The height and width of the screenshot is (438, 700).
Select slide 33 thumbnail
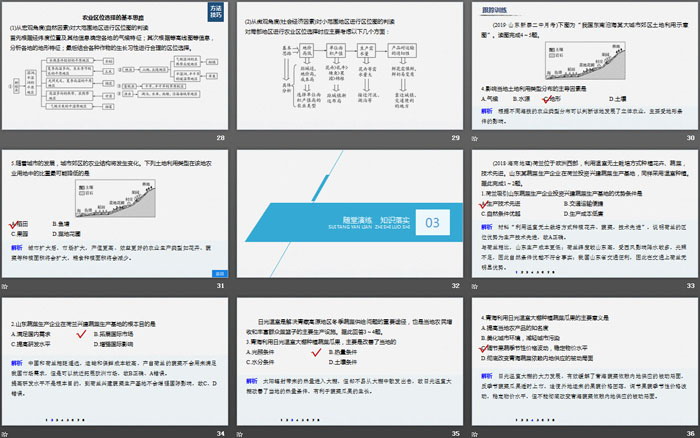click(x=585, y=213)
